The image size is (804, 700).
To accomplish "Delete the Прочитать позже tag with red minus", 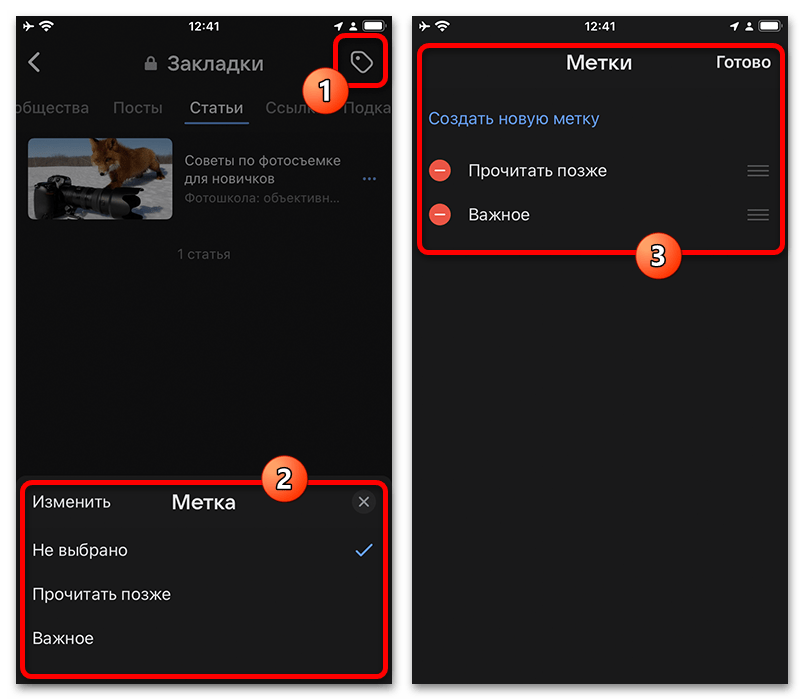I will (440, 171).
